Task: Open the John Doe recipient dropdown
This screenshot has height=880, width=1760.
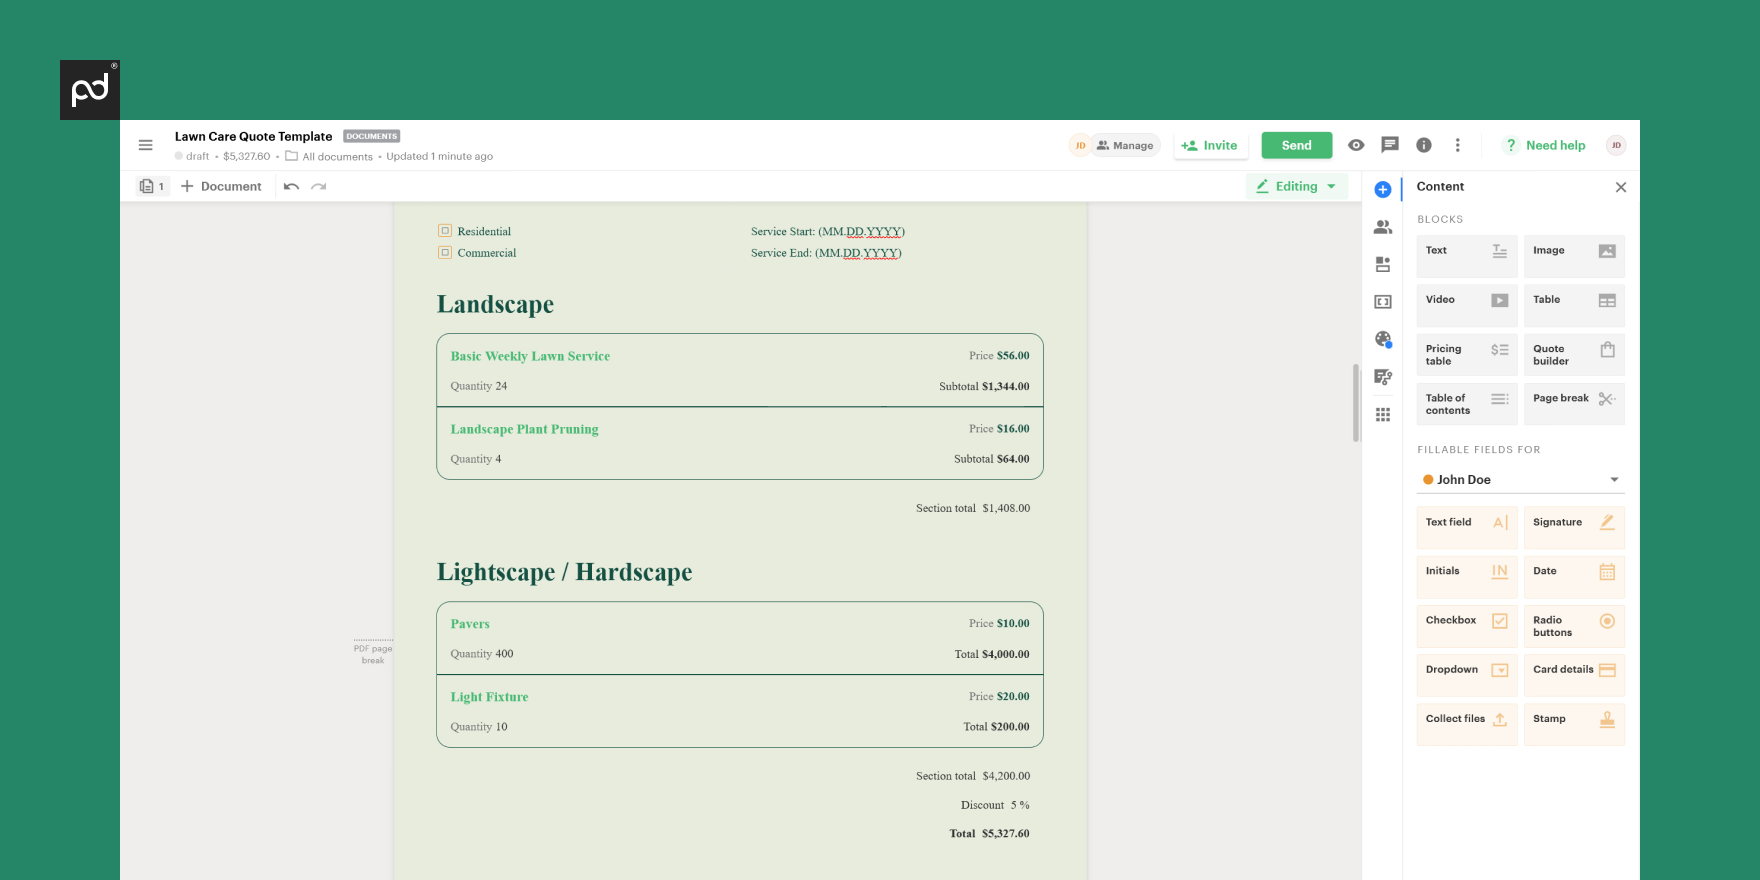Action: coord(1520,480)
